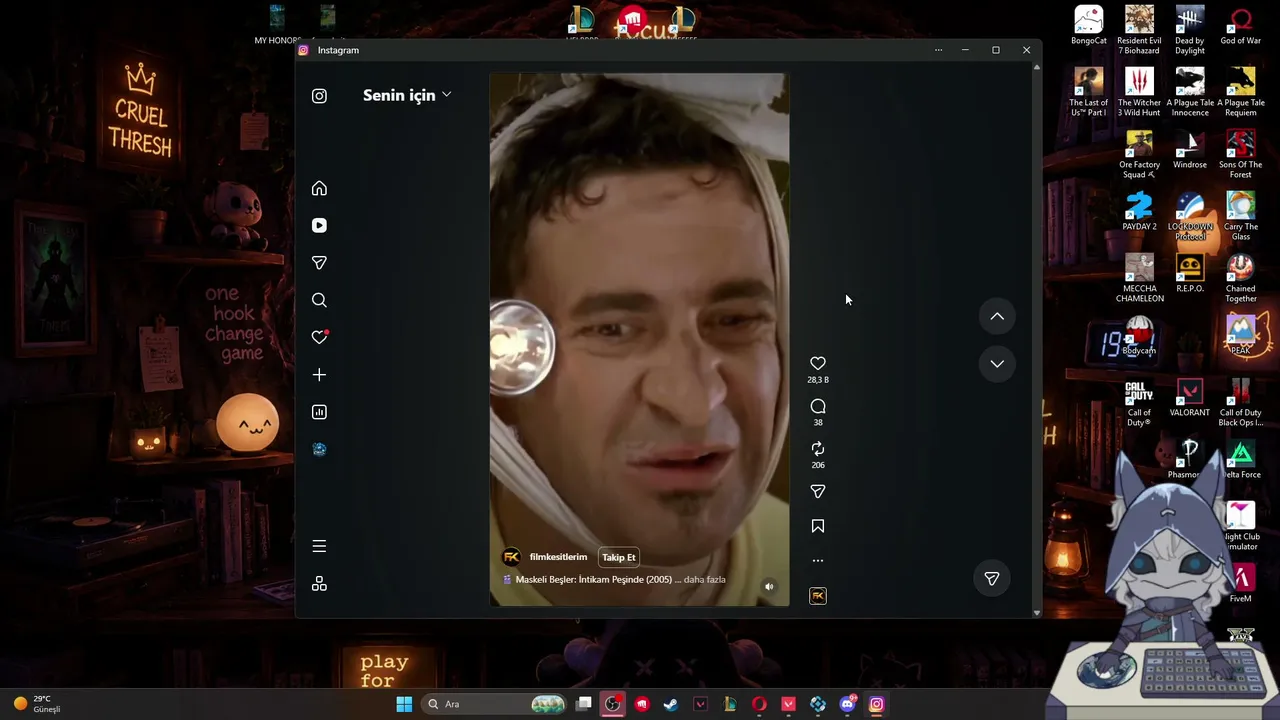Screen dimensions: 1280x720
Task: Select A Plague Tale Requiem shortcut
Action: (x=1241, y=93)
